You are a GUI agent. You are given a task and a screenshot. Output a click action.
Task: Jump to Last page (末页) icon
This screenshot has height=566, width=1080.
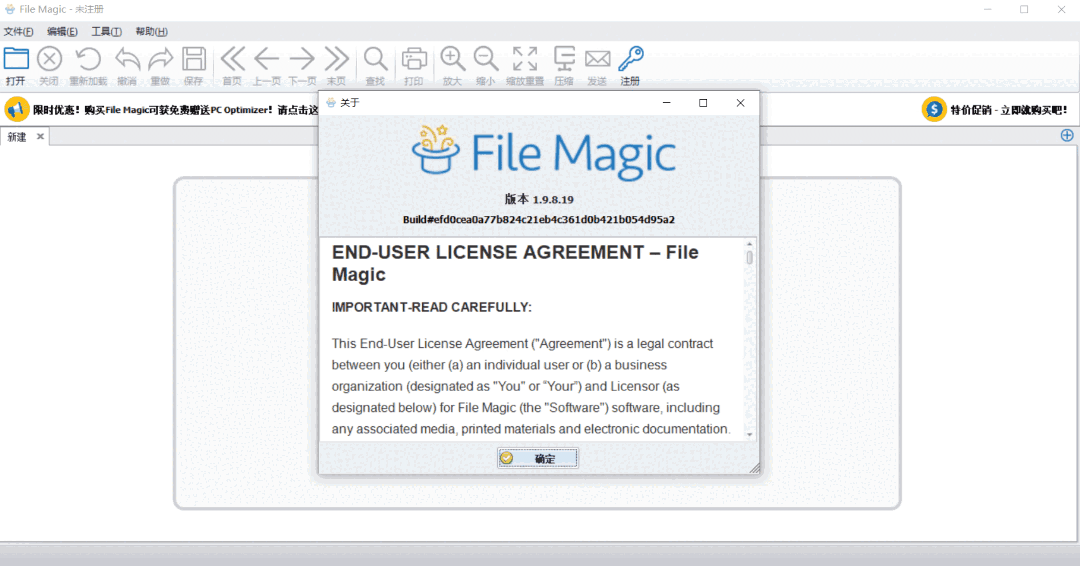coord(336,59)
